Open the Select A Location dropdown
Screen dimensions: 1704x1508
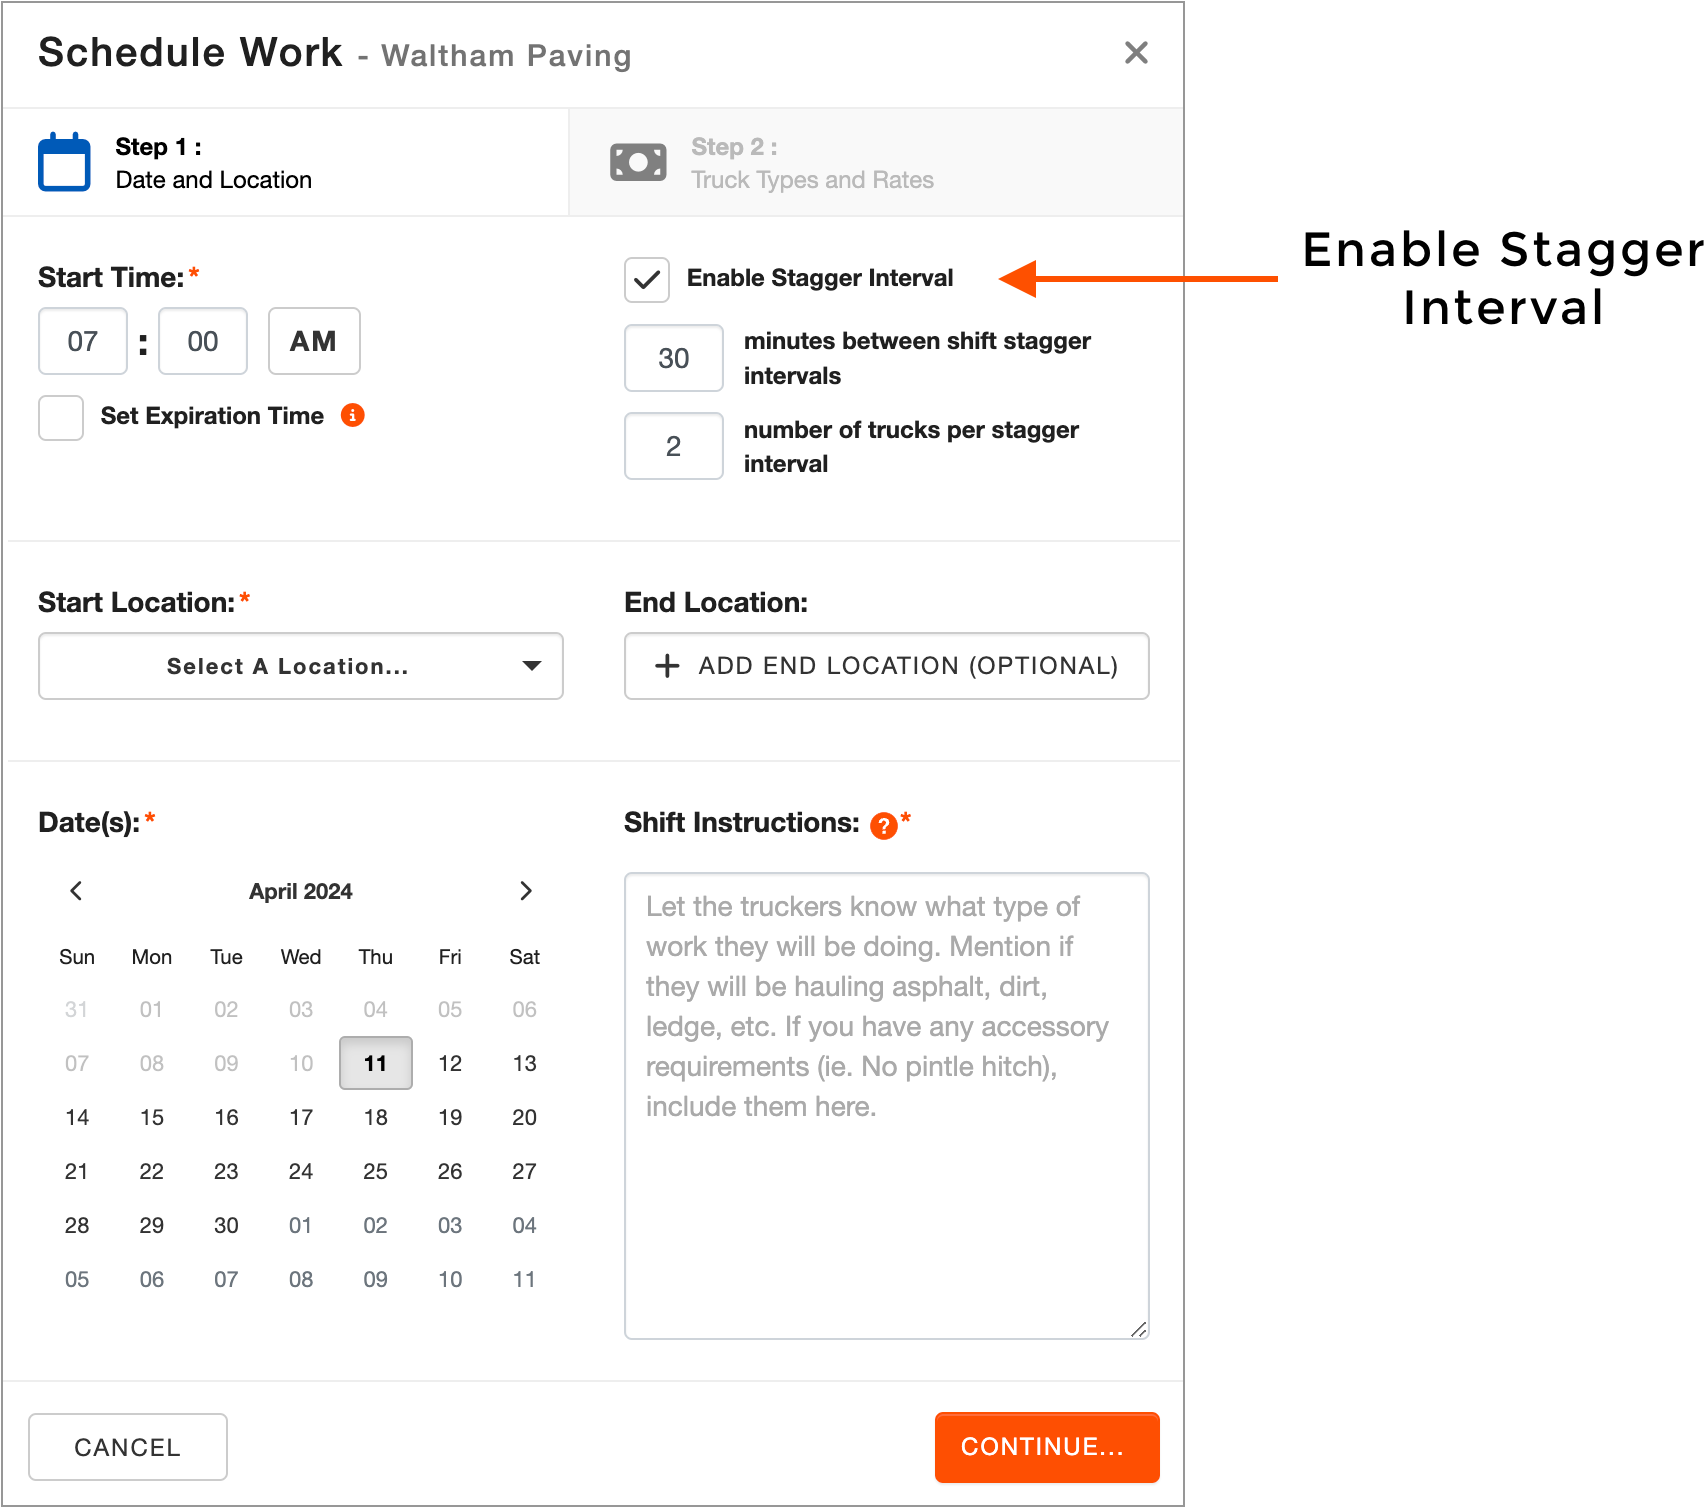coord(301,666)
